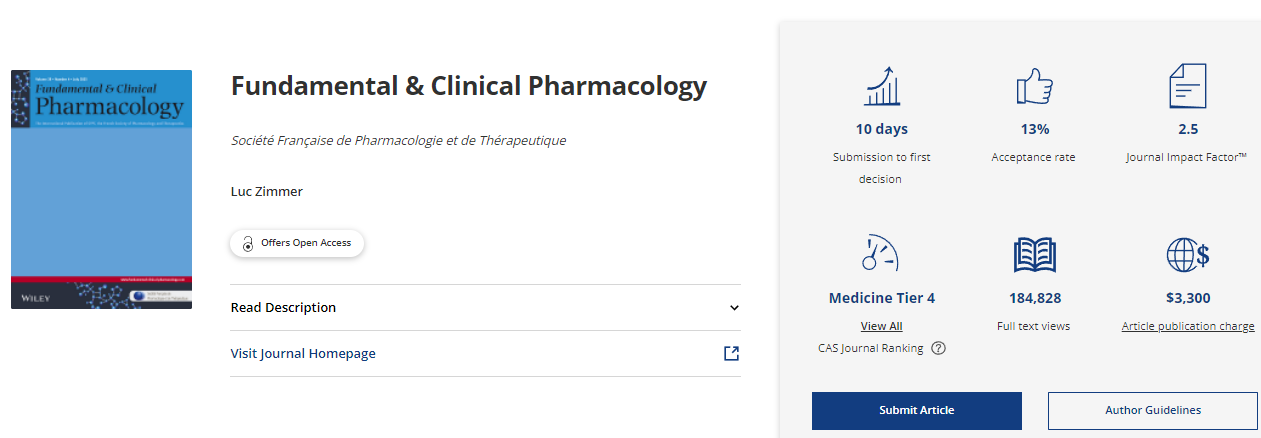Click the open access padlock icon

(x=248, y=243)
